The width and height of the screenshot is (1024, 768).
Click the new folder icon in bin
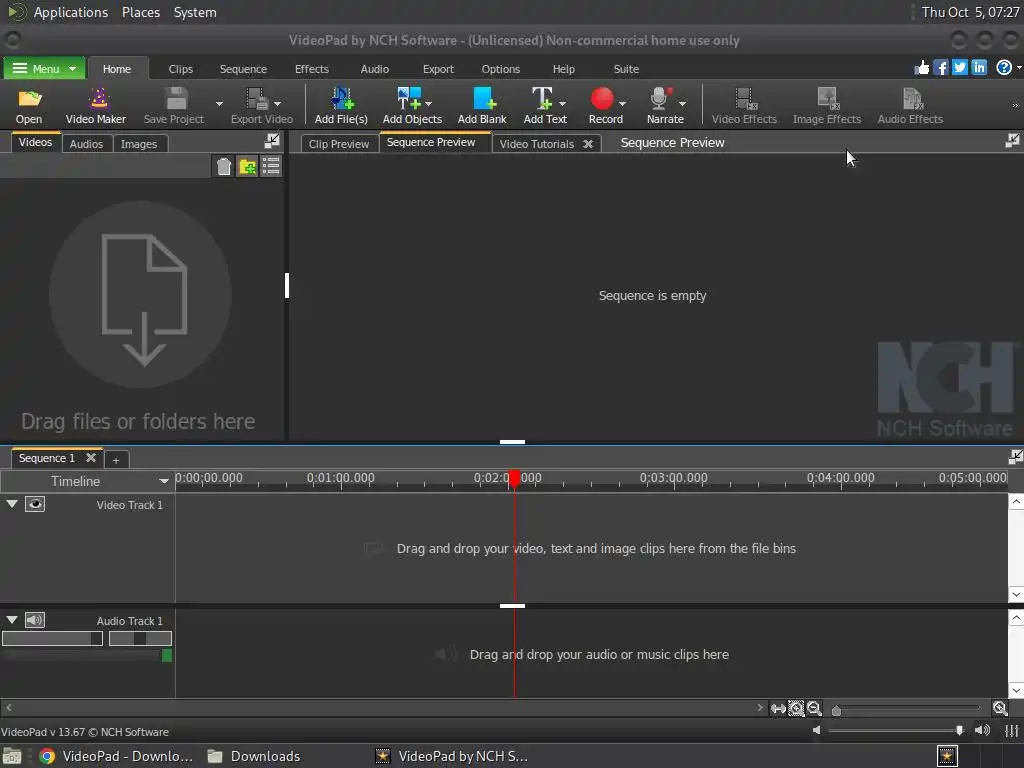point(248,167)
